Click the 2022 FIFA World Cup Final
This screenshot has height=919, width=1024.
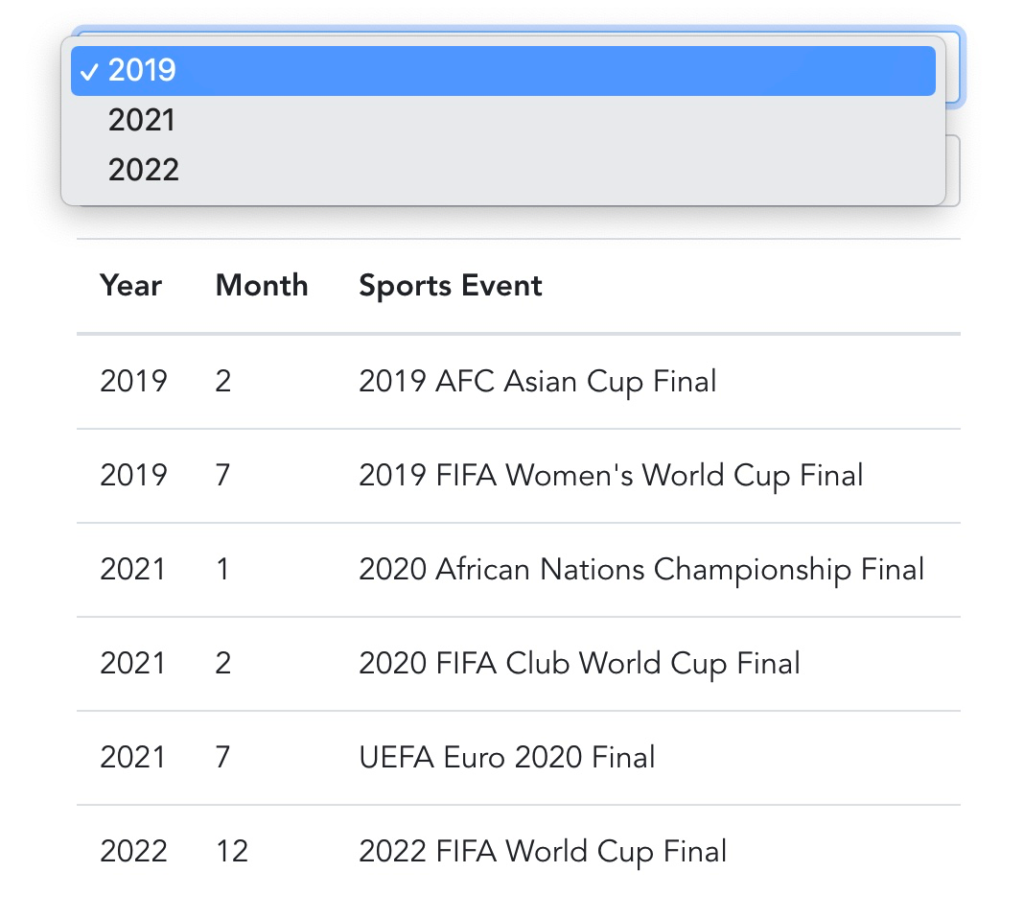(x=543, y=851)
